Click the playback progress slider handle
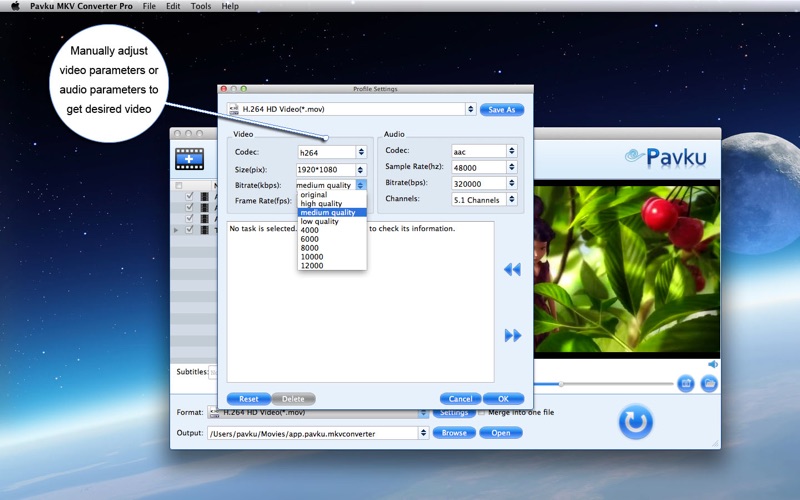The width and height of the screenshot is (800, 500). point(561,384)
